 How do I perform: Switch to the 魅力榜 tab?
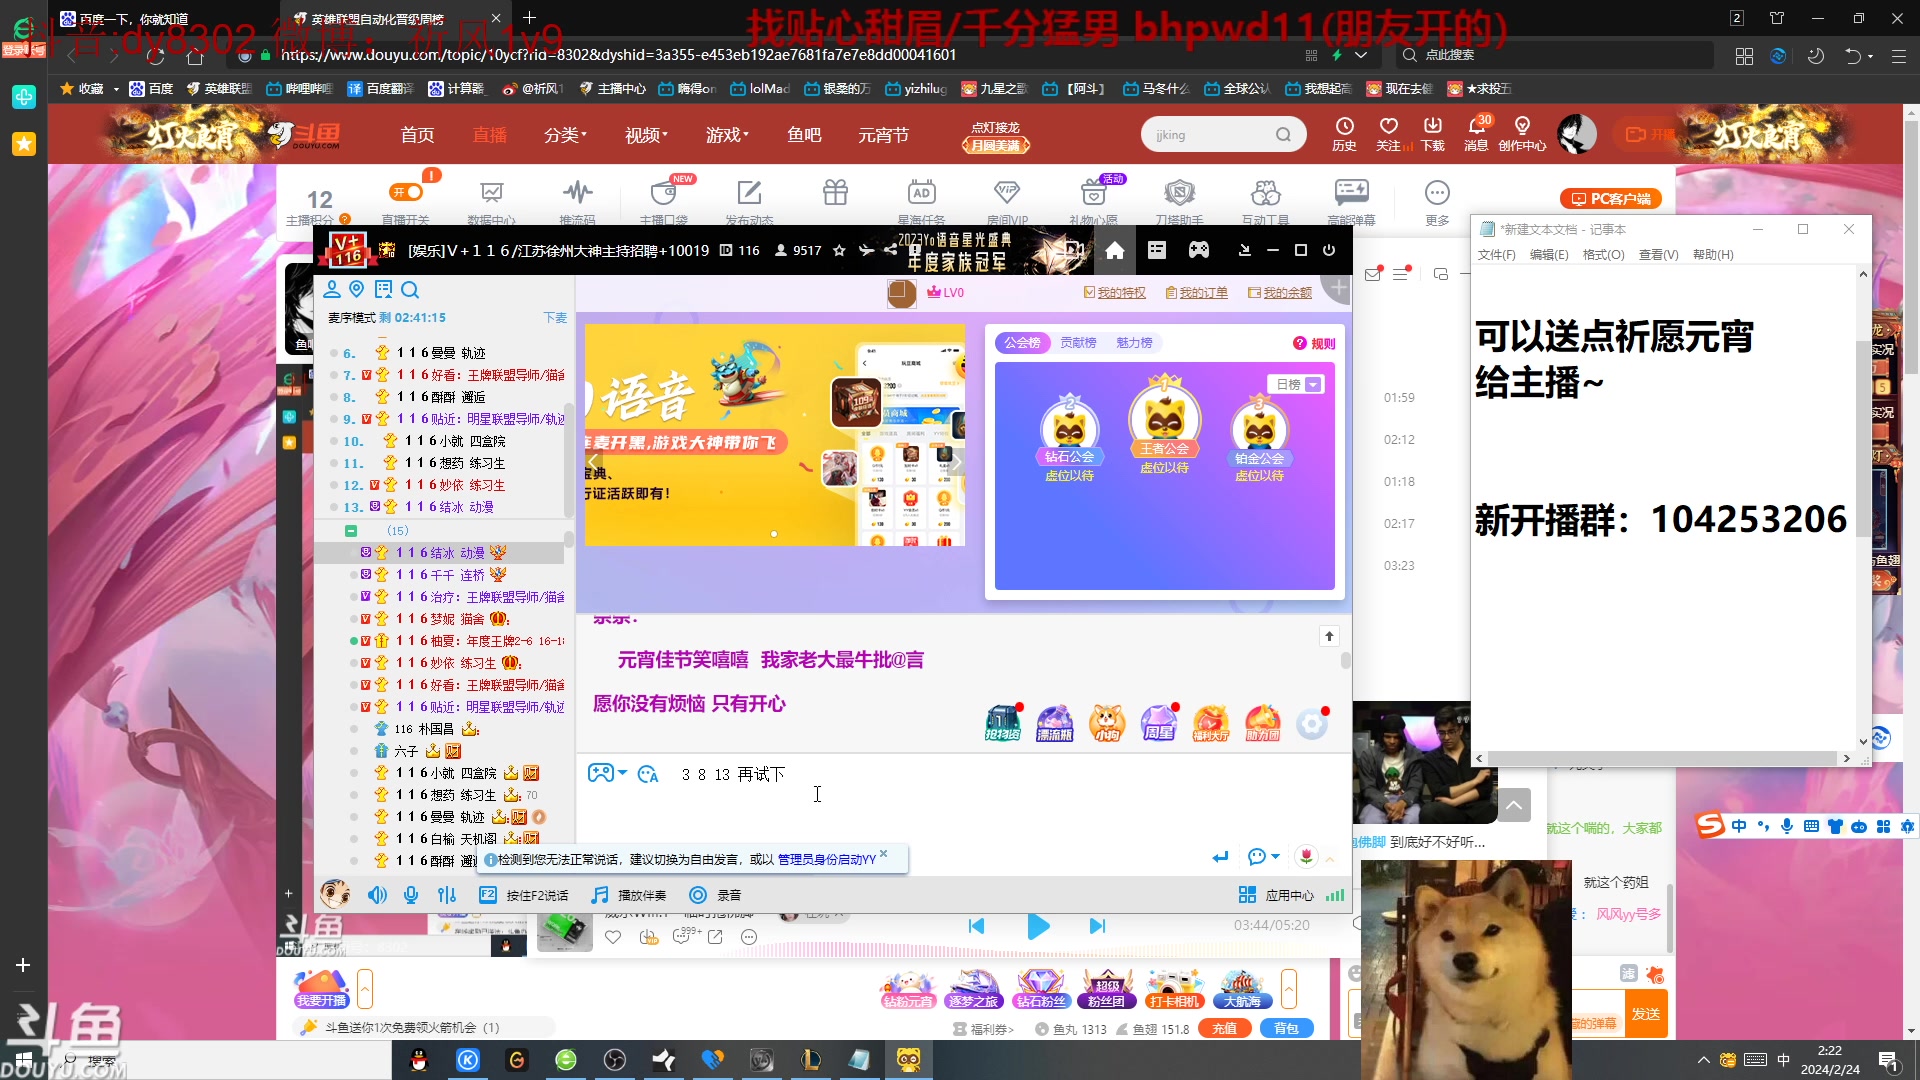point(1134,343)
